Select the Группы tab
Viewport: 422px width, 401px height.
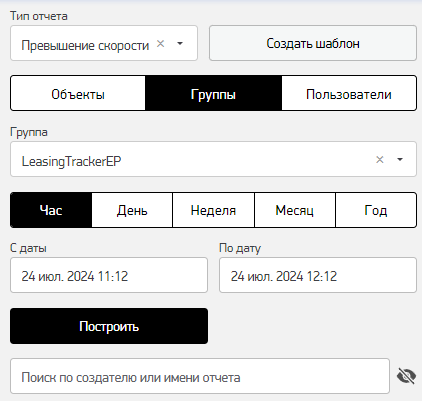[x=213, y=93]
